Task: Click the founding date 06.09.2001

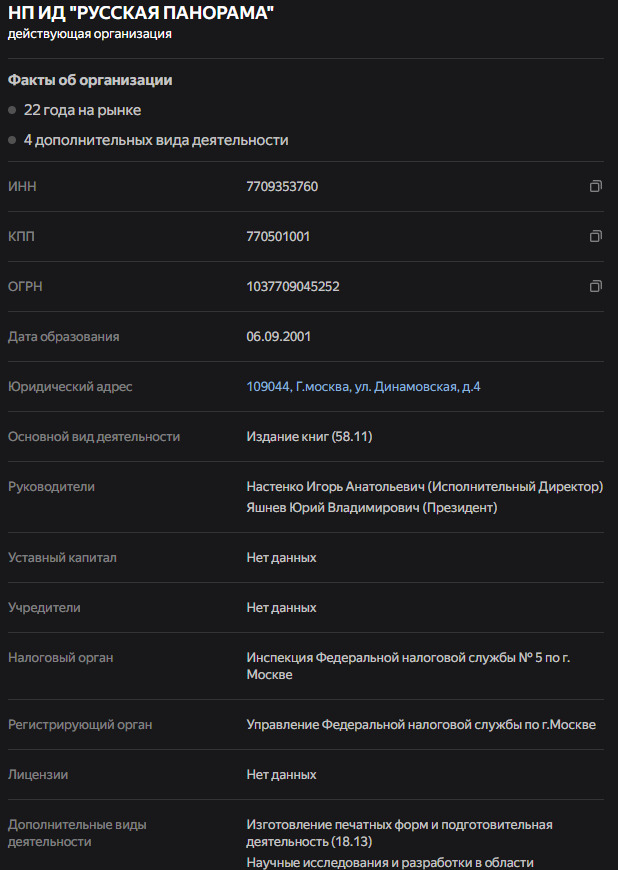Action: tap(278, 337)
